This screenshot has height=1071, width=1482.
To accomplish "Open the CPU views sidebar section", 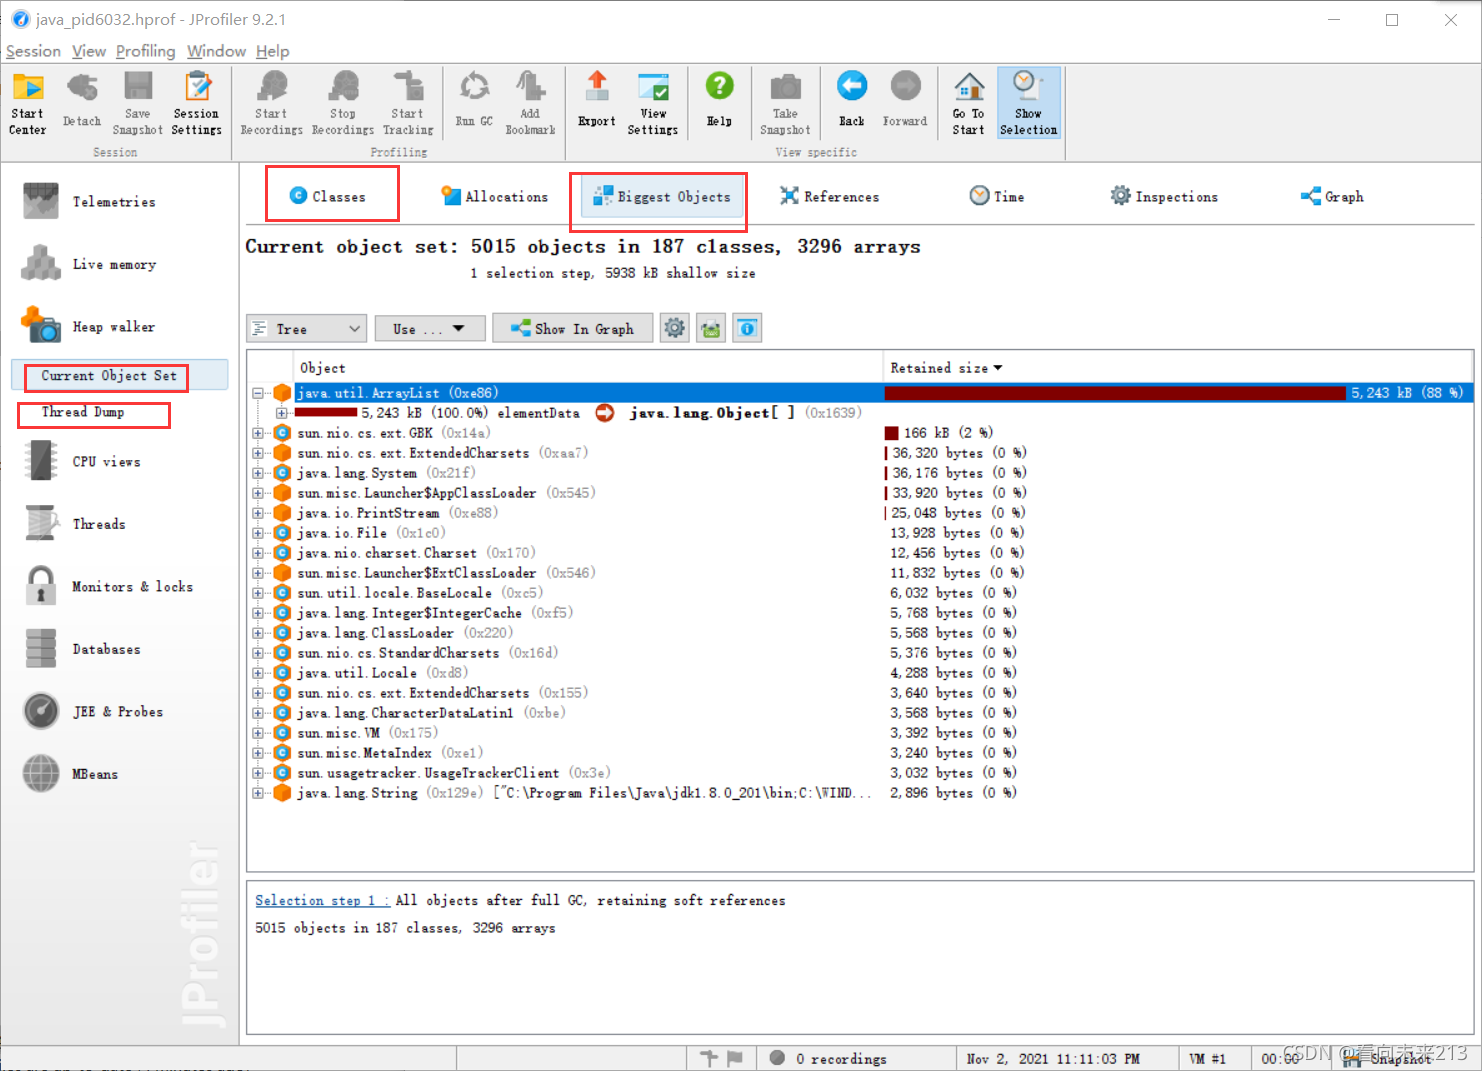I will 84,461.
